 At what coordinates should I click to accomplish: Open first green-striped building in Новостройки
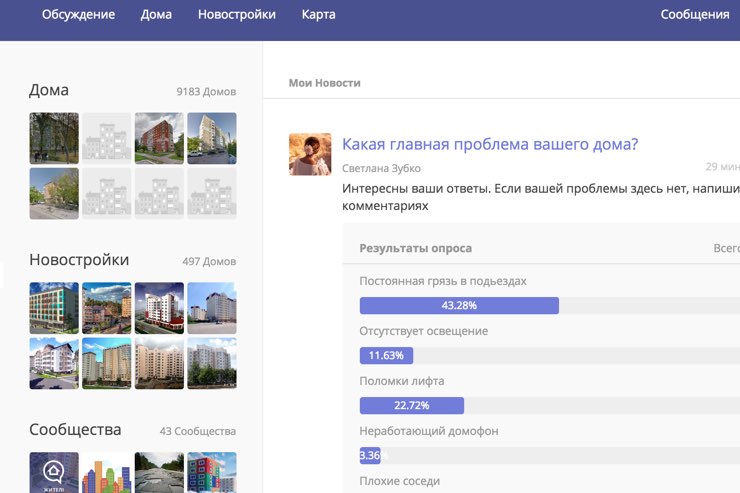pos(54,308)
